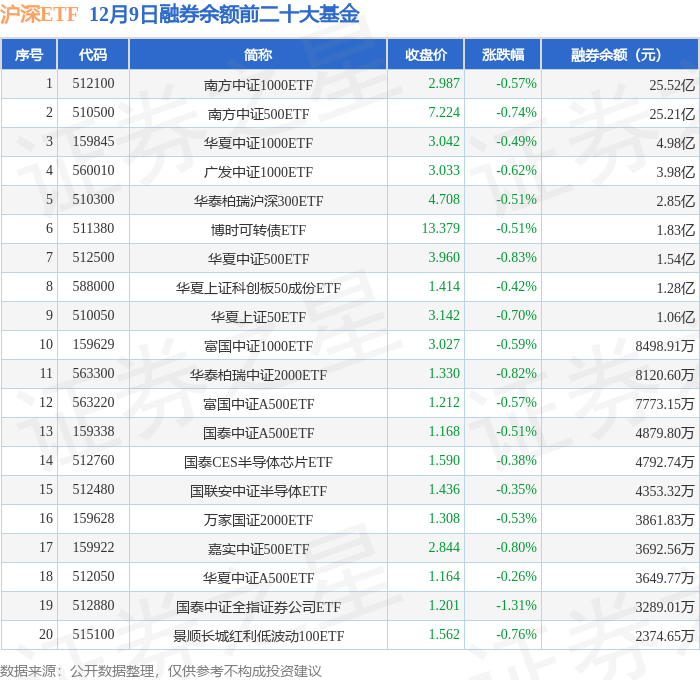Click the 2374.65万 balance value

coord(665,636)
